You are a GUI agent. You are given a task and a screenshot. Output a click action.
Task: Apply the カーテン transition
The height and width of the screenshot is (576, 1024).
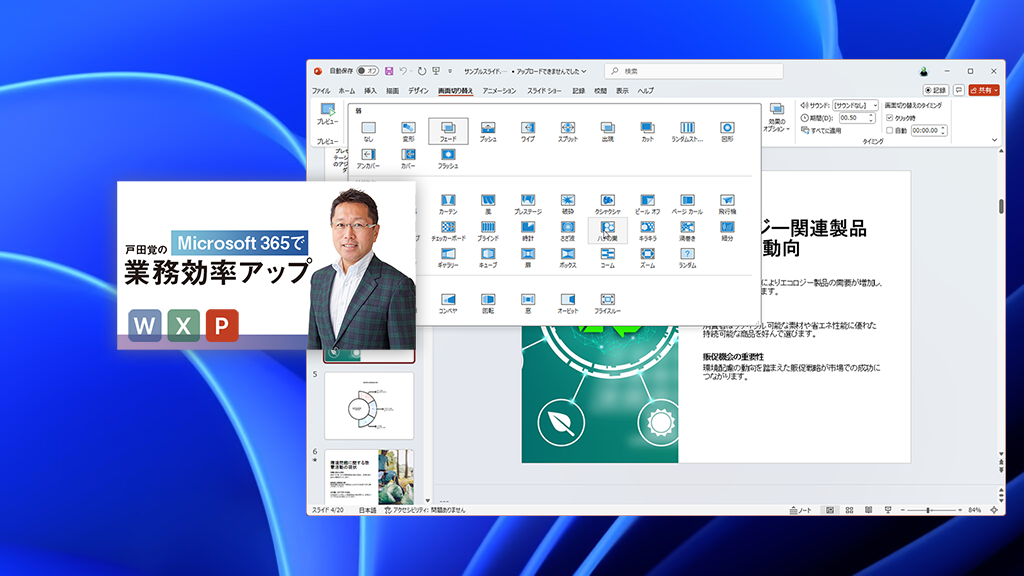tap(448, 204)
